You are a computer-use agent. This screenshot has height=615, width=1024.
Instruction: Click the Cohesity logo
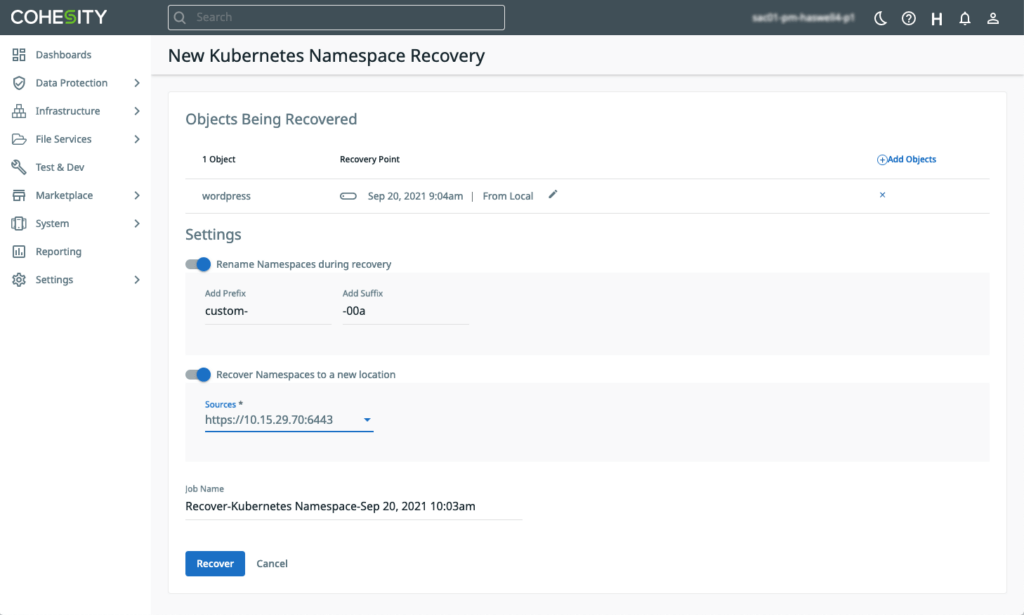[59, 17]
